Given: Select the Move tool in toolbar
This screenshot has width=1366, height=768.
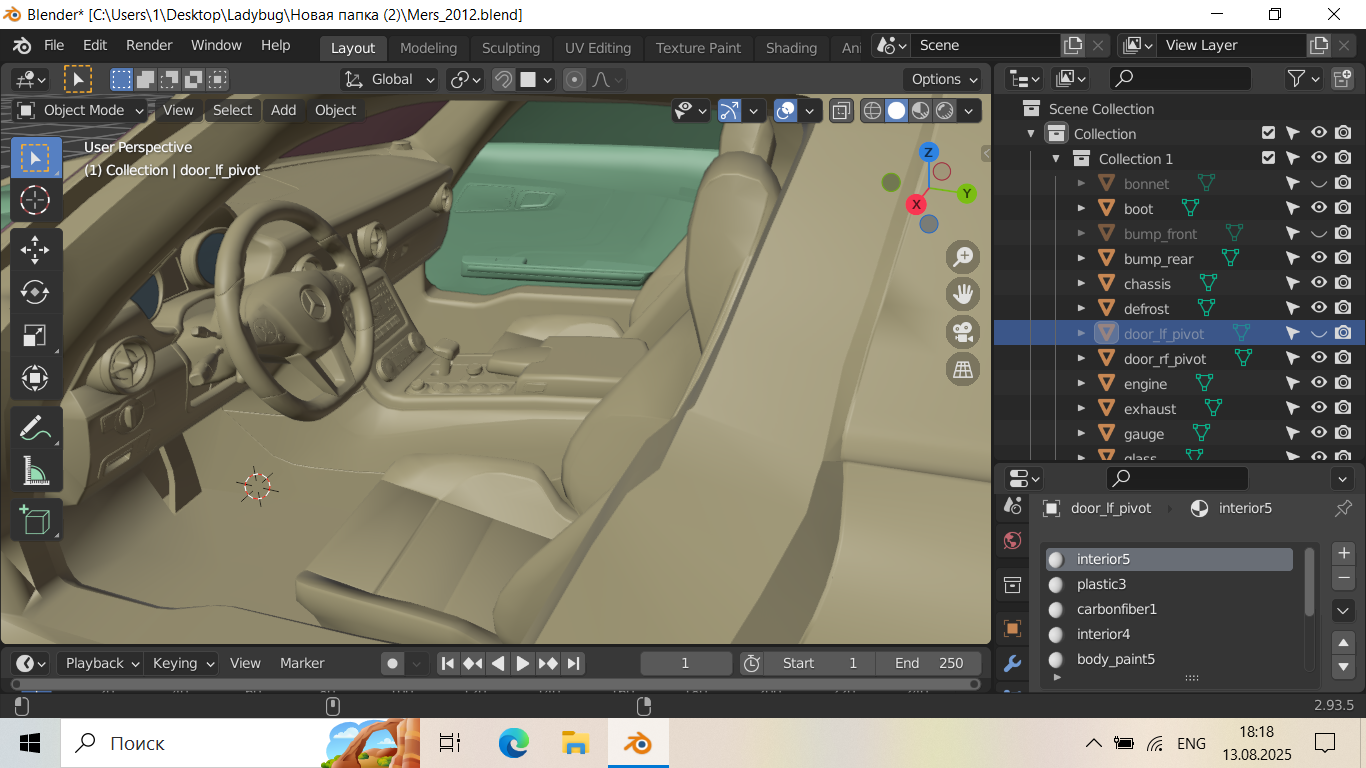Looking at the screenshot, I should [x=35, y=249].
